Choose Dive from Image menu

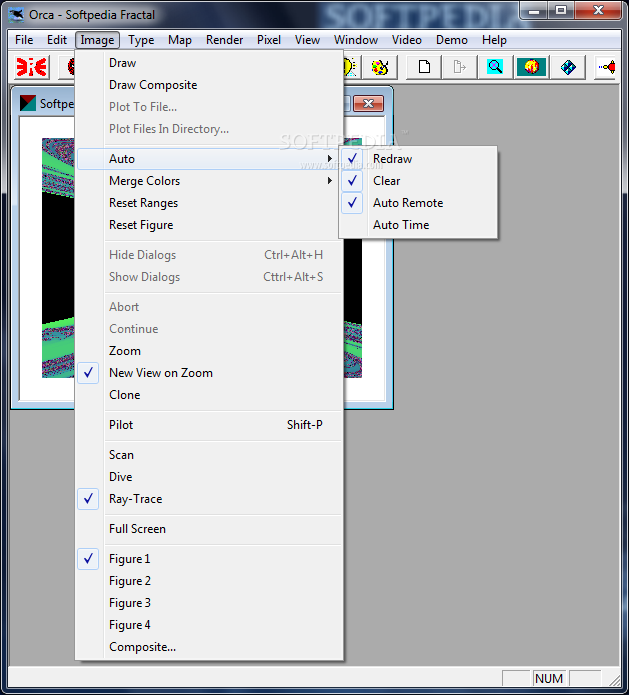[209, 477]
